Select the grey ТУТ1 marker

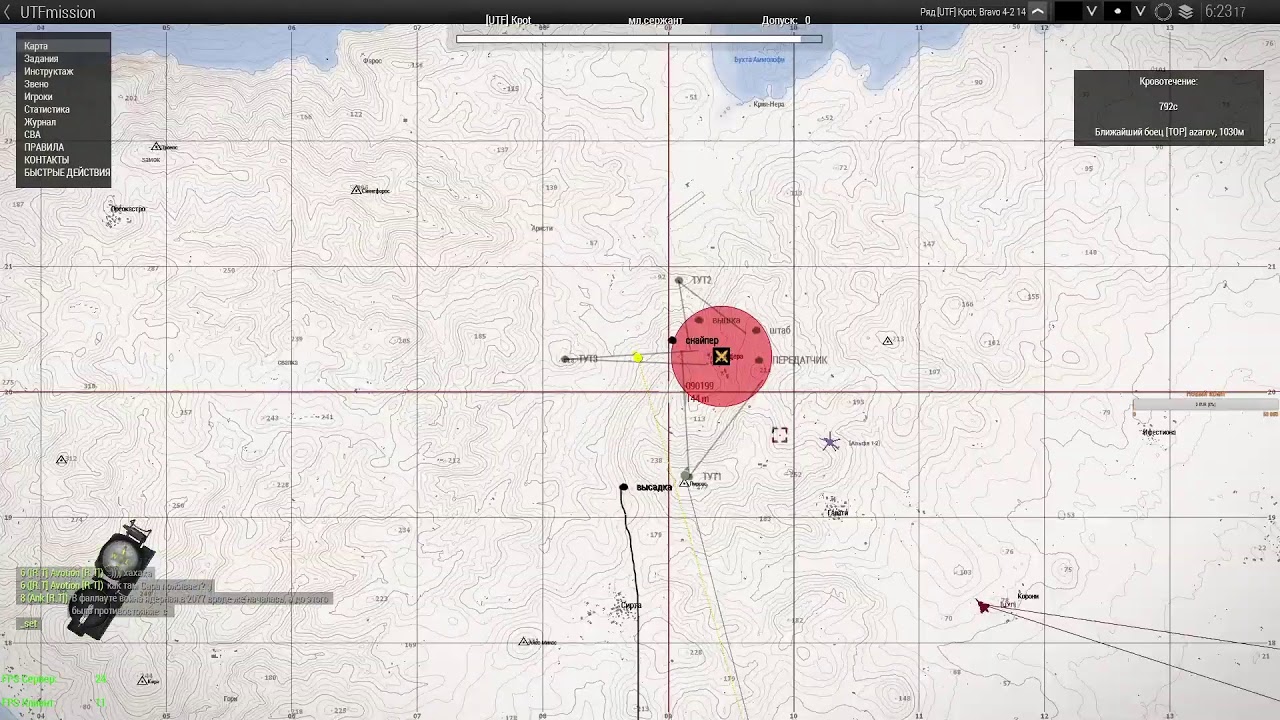pos(686,476)
